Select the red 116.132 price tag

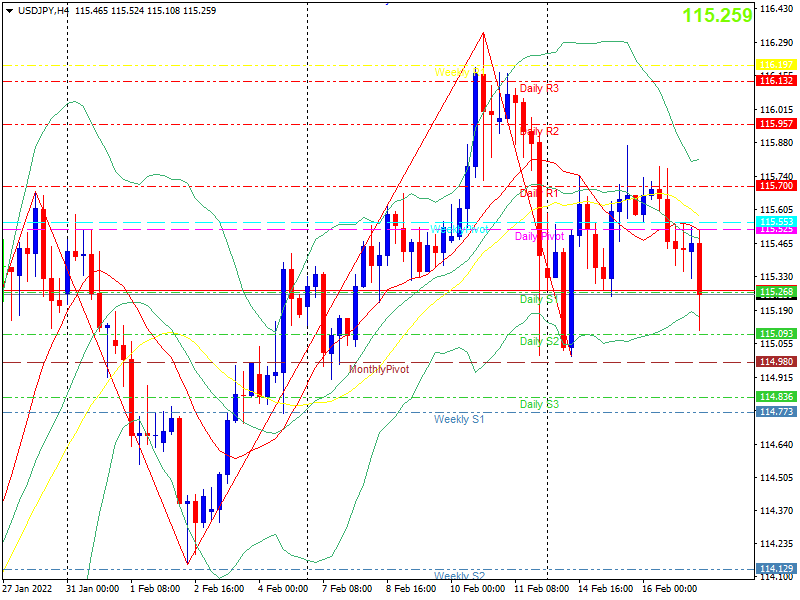776,81
